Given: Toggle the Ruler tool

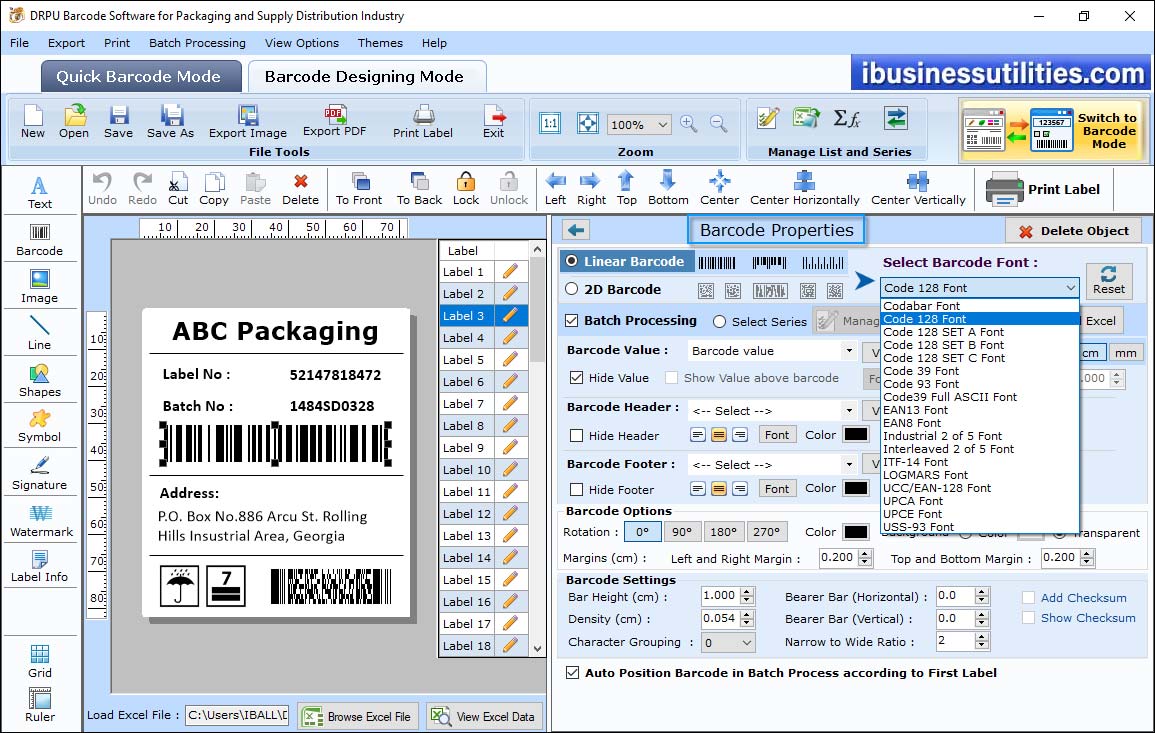Looking at the screenshot, I should click(40, 706).
